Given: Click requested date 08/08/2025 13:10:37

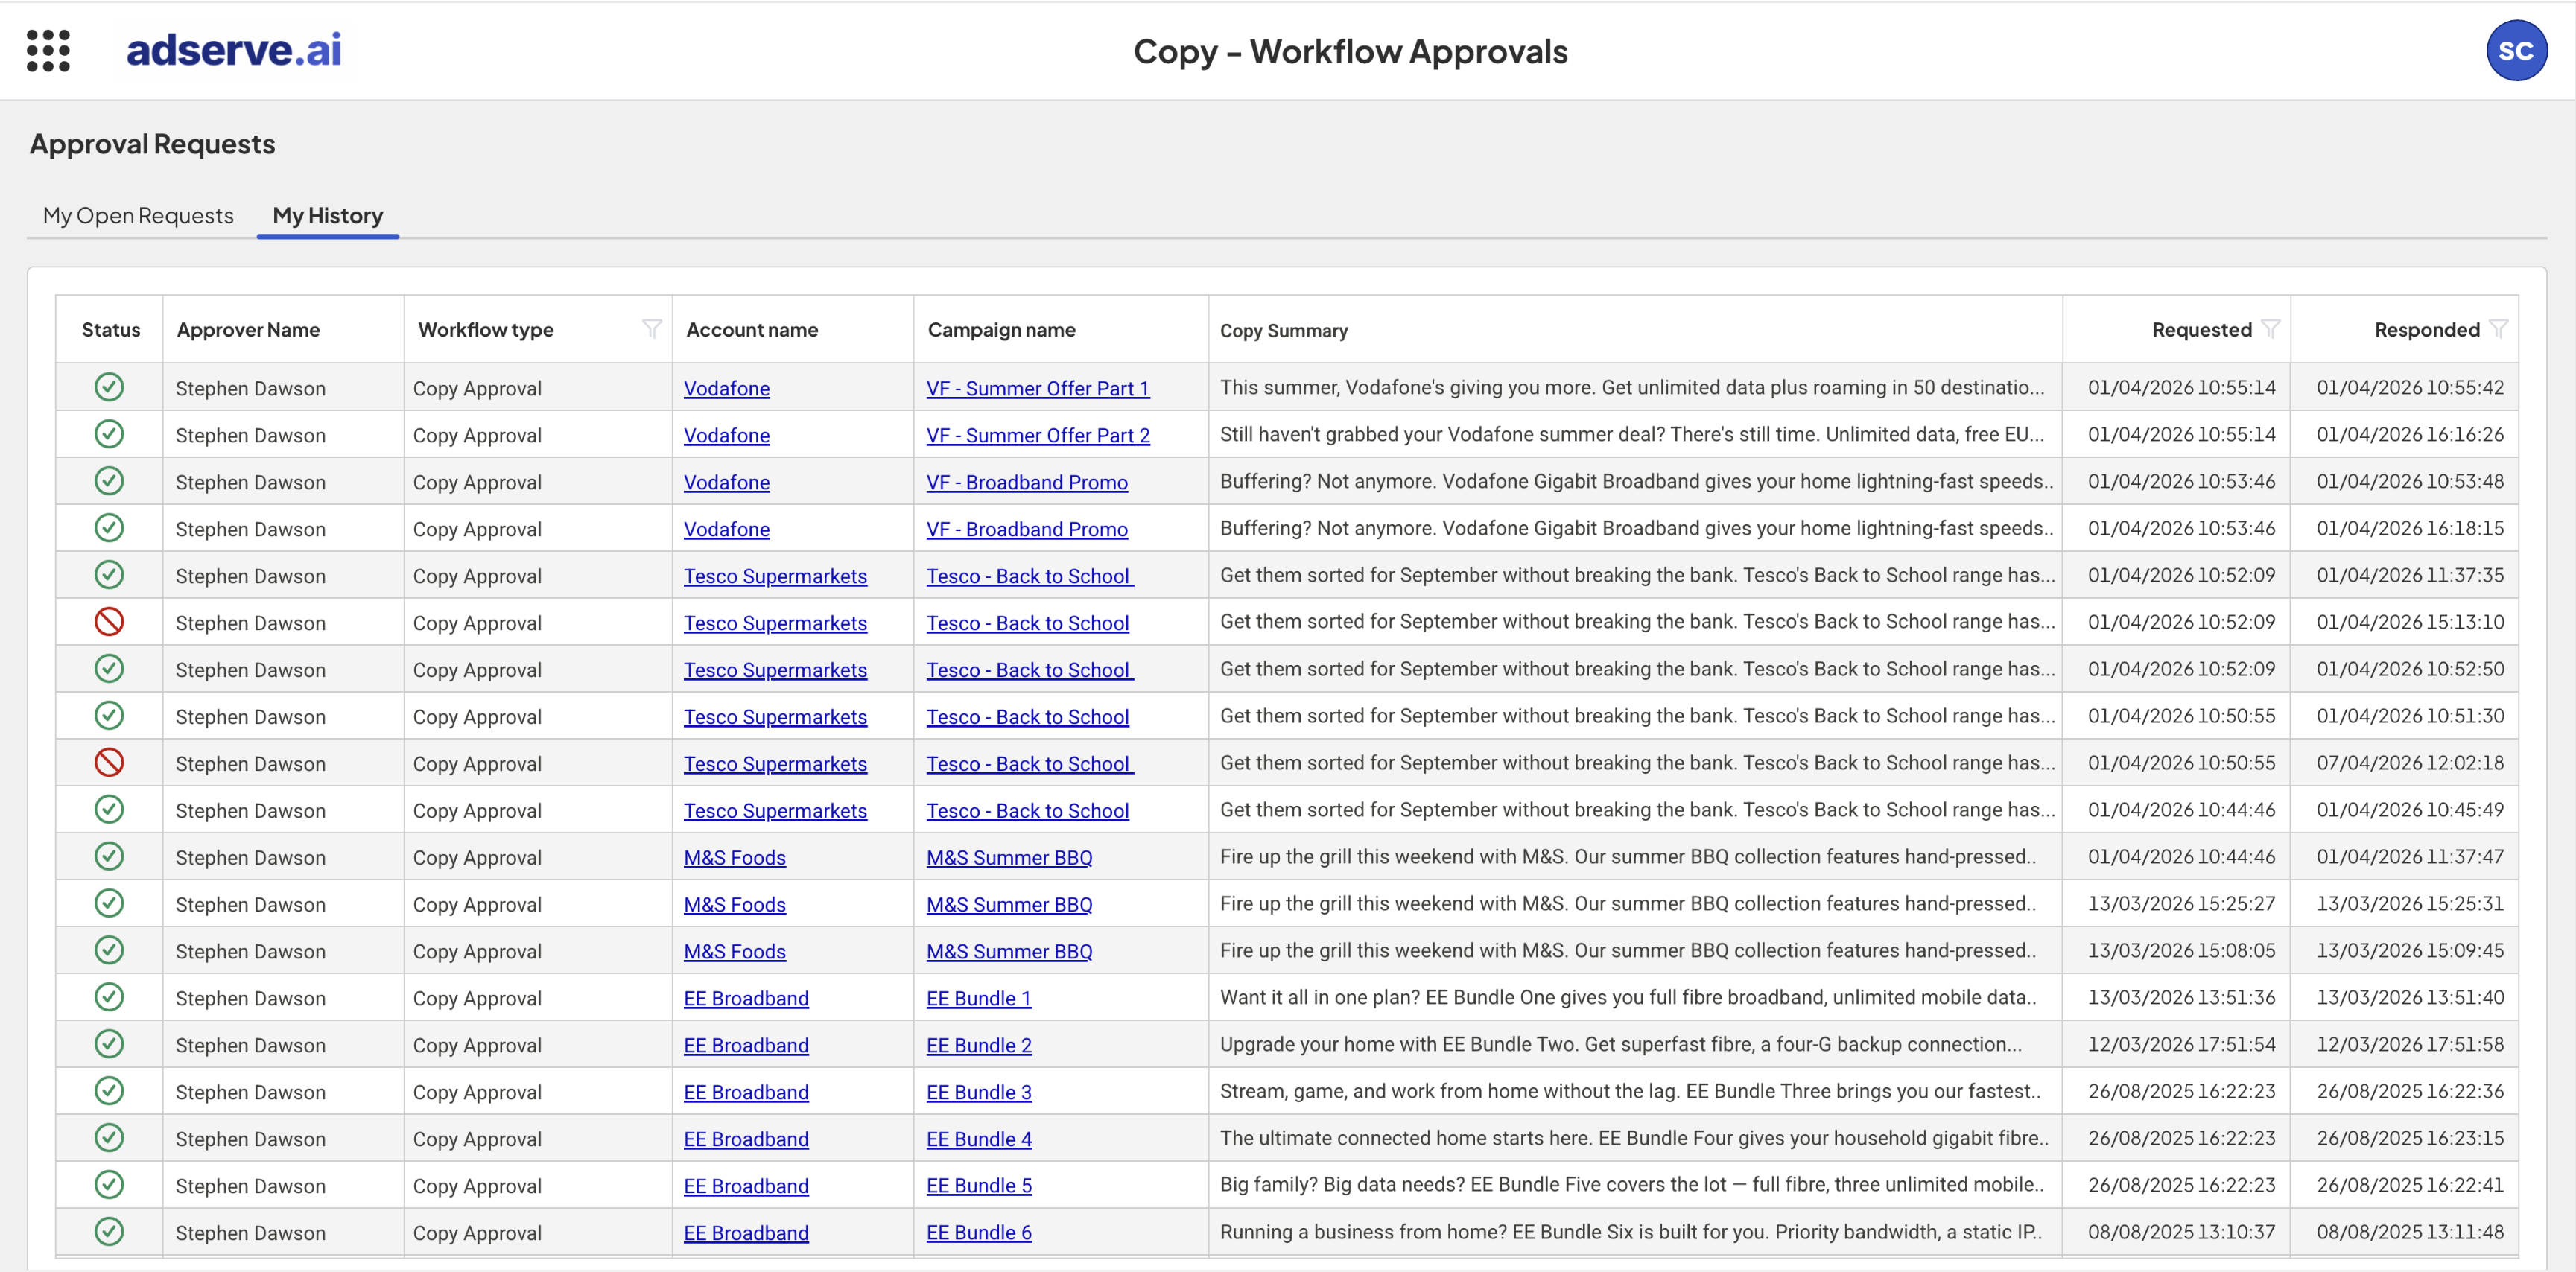Looking at the screenshot, I should [2181, 1232].
